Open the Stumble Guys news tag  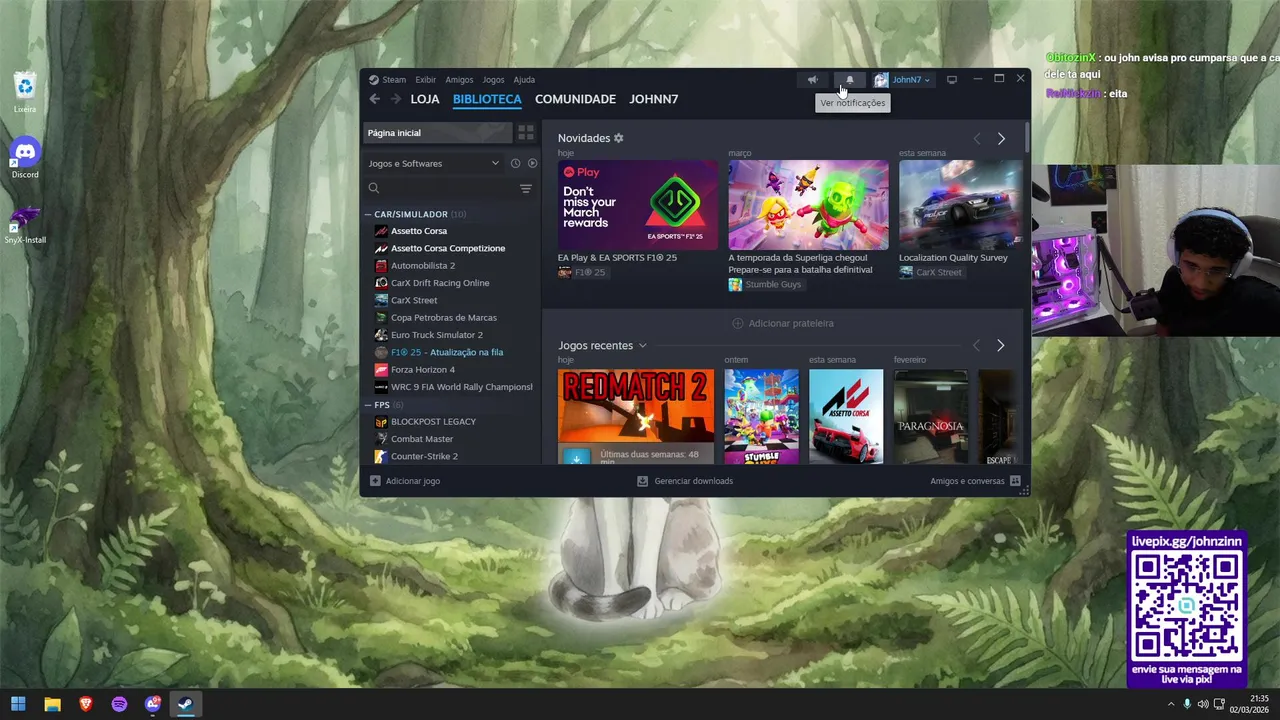coord(765,285)
